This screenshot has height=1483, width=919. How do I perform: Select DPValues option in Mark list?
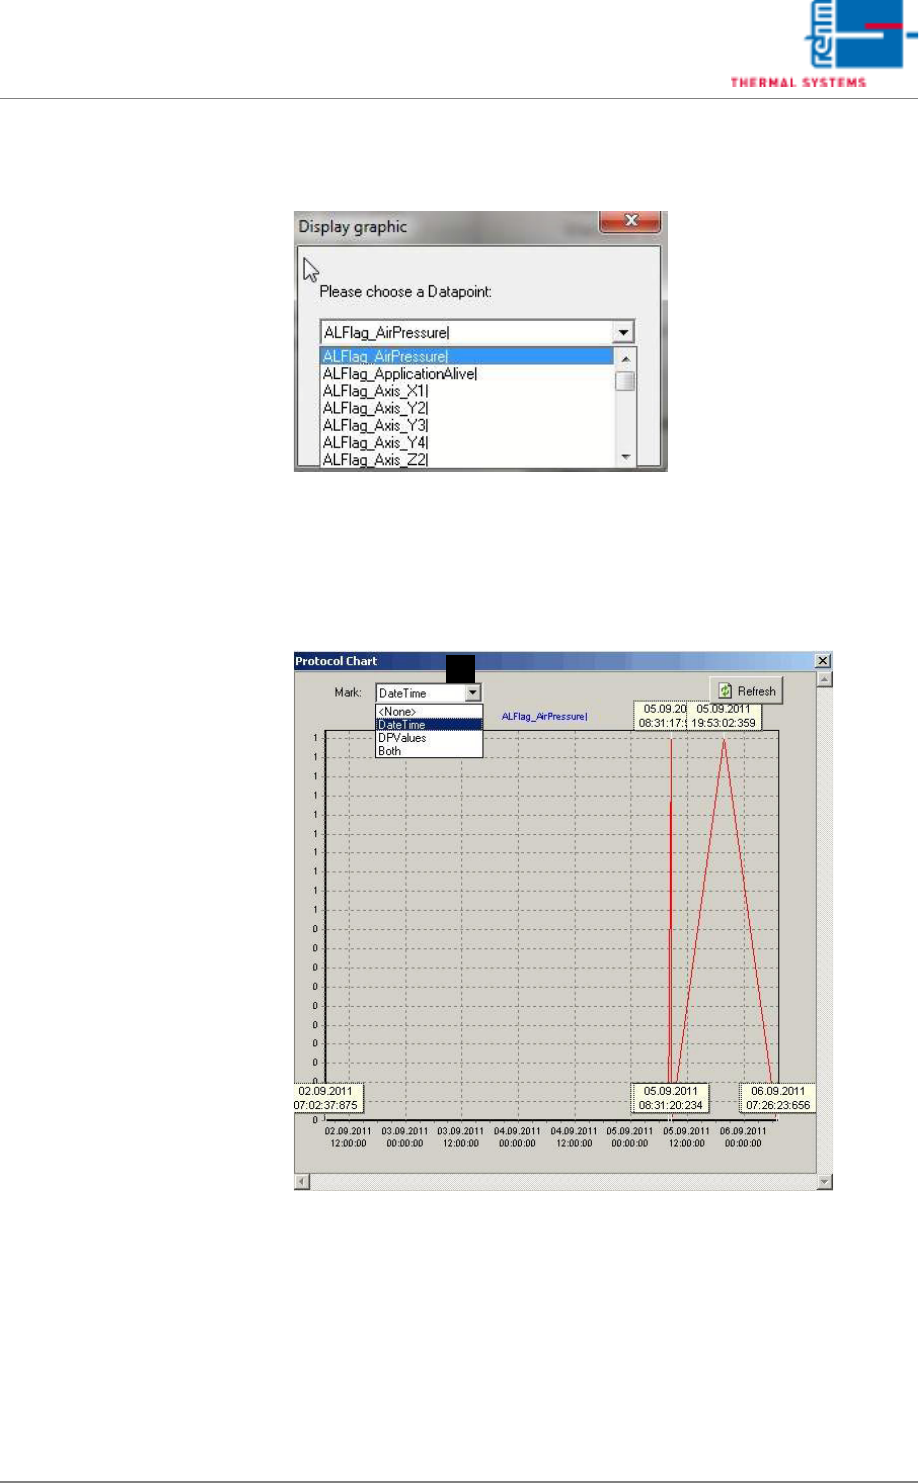point(429,737)
